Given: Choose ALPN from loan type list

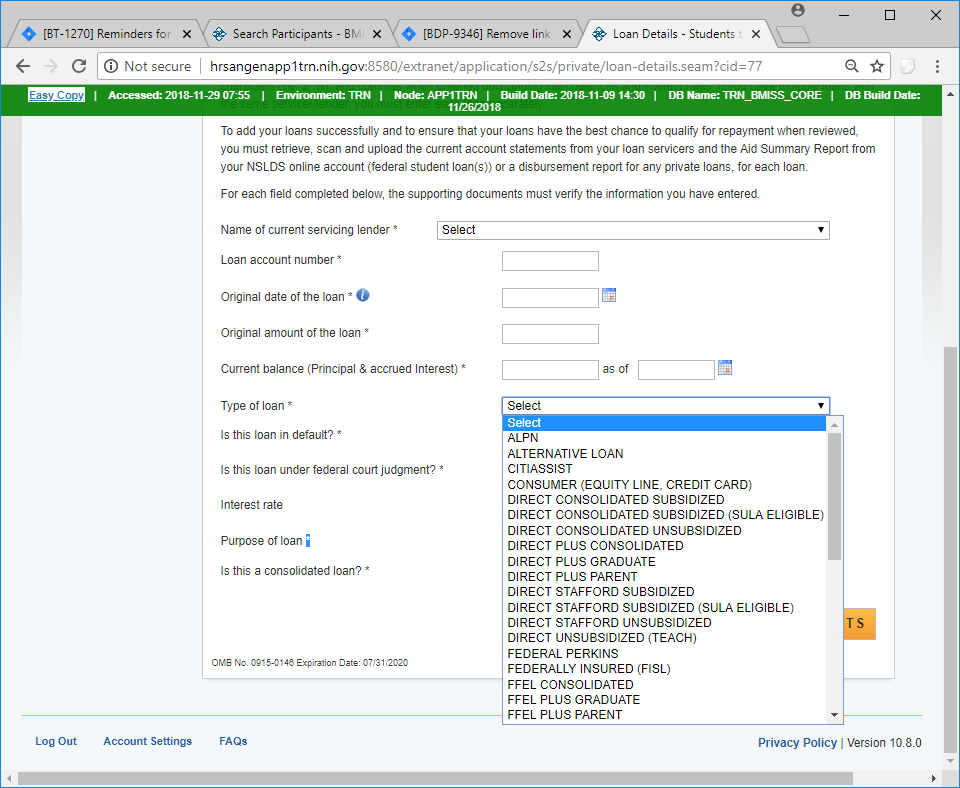Looking at the screenshot, I should tap(664, 438).
